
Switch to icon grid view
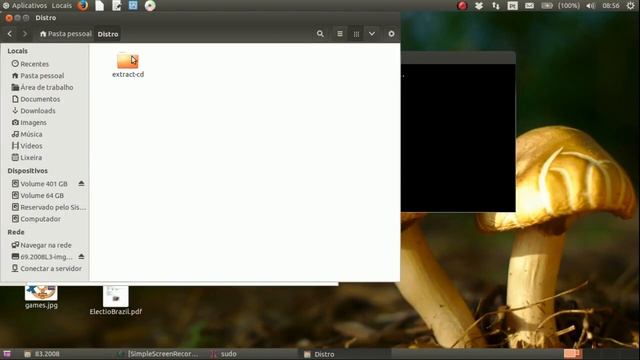356,34
